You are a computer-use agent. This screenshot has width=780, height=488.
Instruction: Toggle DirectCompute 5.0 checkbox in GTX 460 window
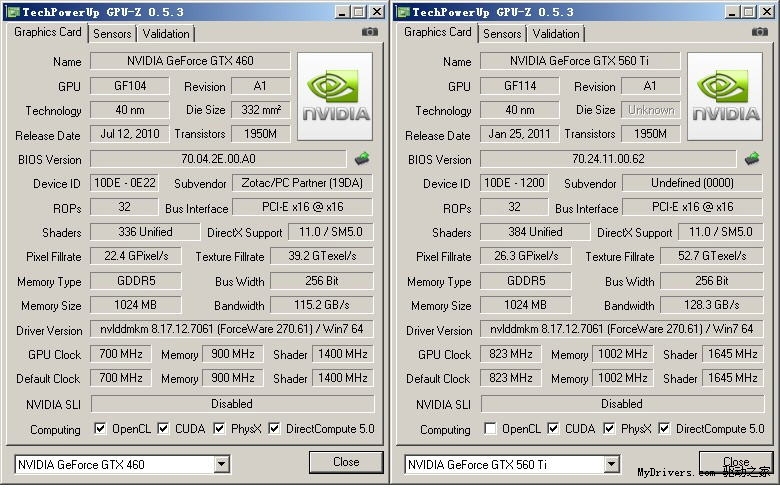pyautogui.click(x=274, y=429)
